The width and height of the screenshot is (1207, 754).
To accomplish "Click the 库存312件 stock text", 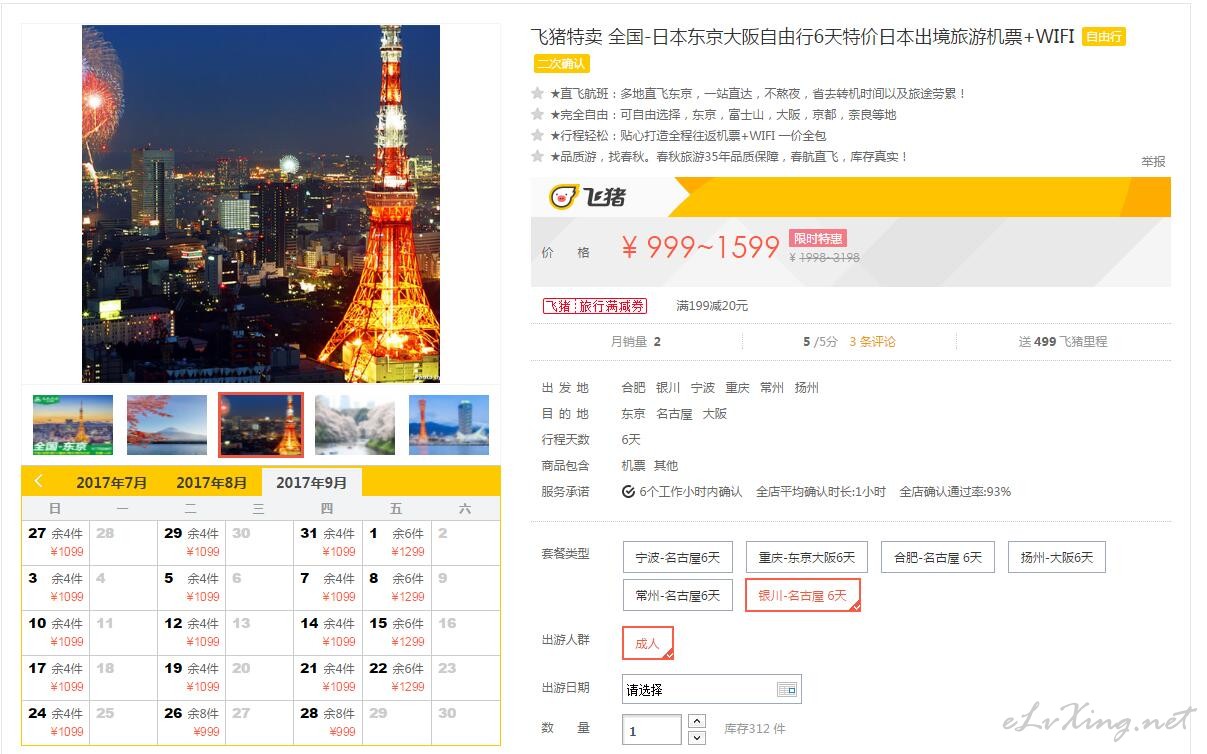I will pos(755,729).
